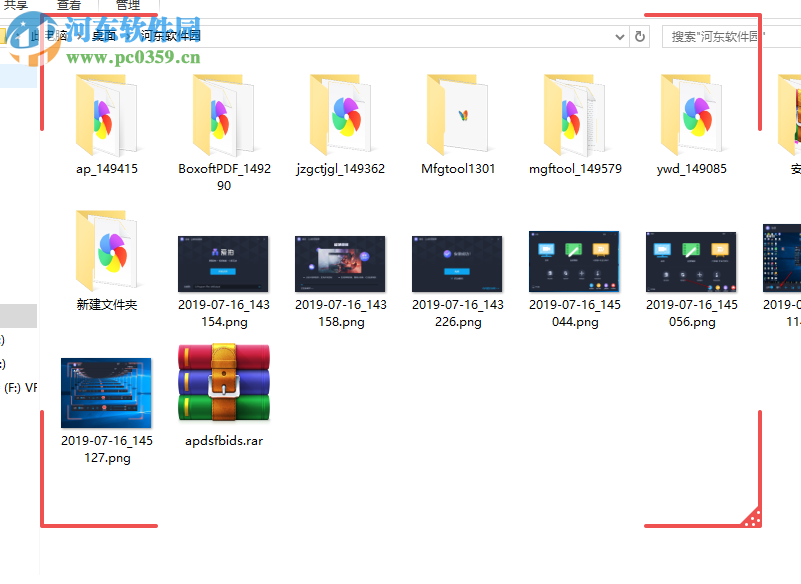Click the refresh button next to address bar
Screen dimensions: 801x584
pyautogui.click(x=640, y=37)
